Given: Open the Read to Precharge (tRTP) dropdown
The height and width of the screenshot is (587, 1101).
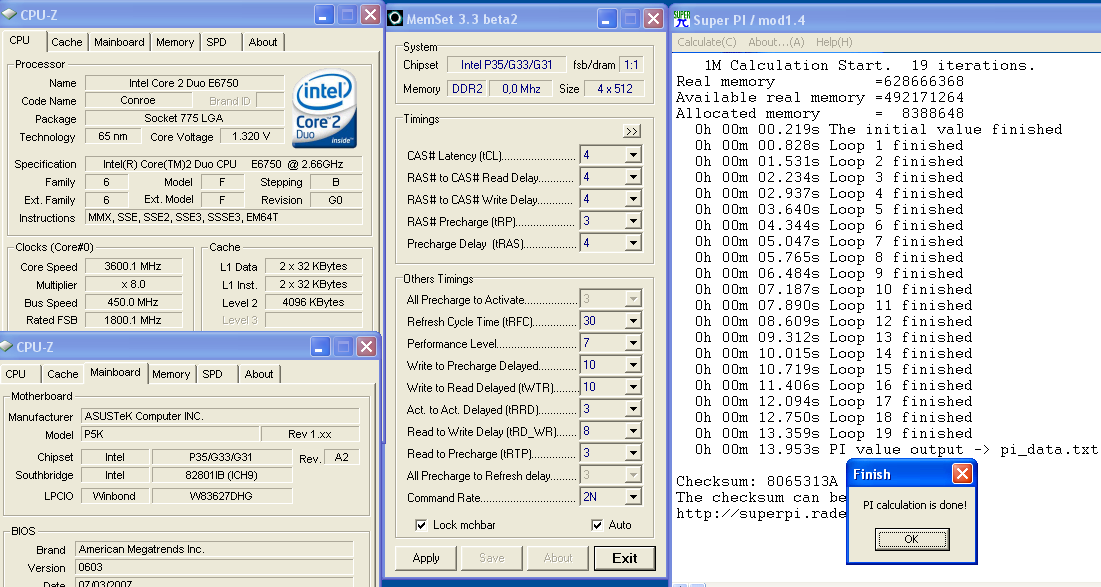Looking at the screenshot, I should 633,453.
